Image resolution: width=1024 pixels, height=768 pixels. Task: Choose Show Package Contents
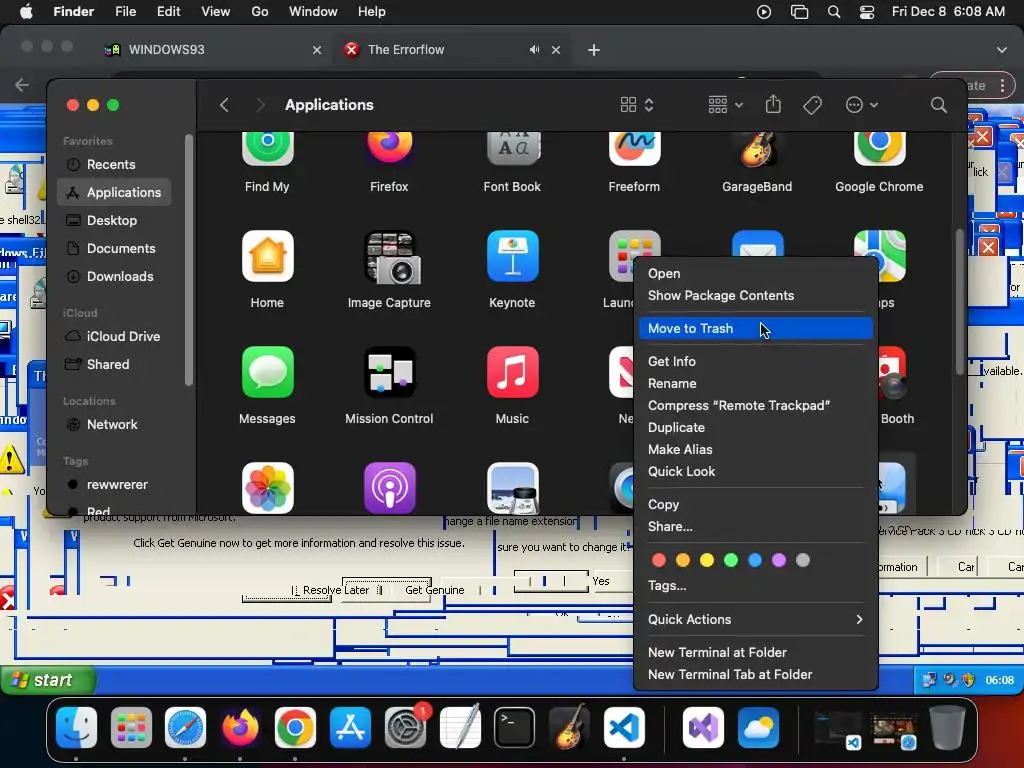click(x=756, y=295)
